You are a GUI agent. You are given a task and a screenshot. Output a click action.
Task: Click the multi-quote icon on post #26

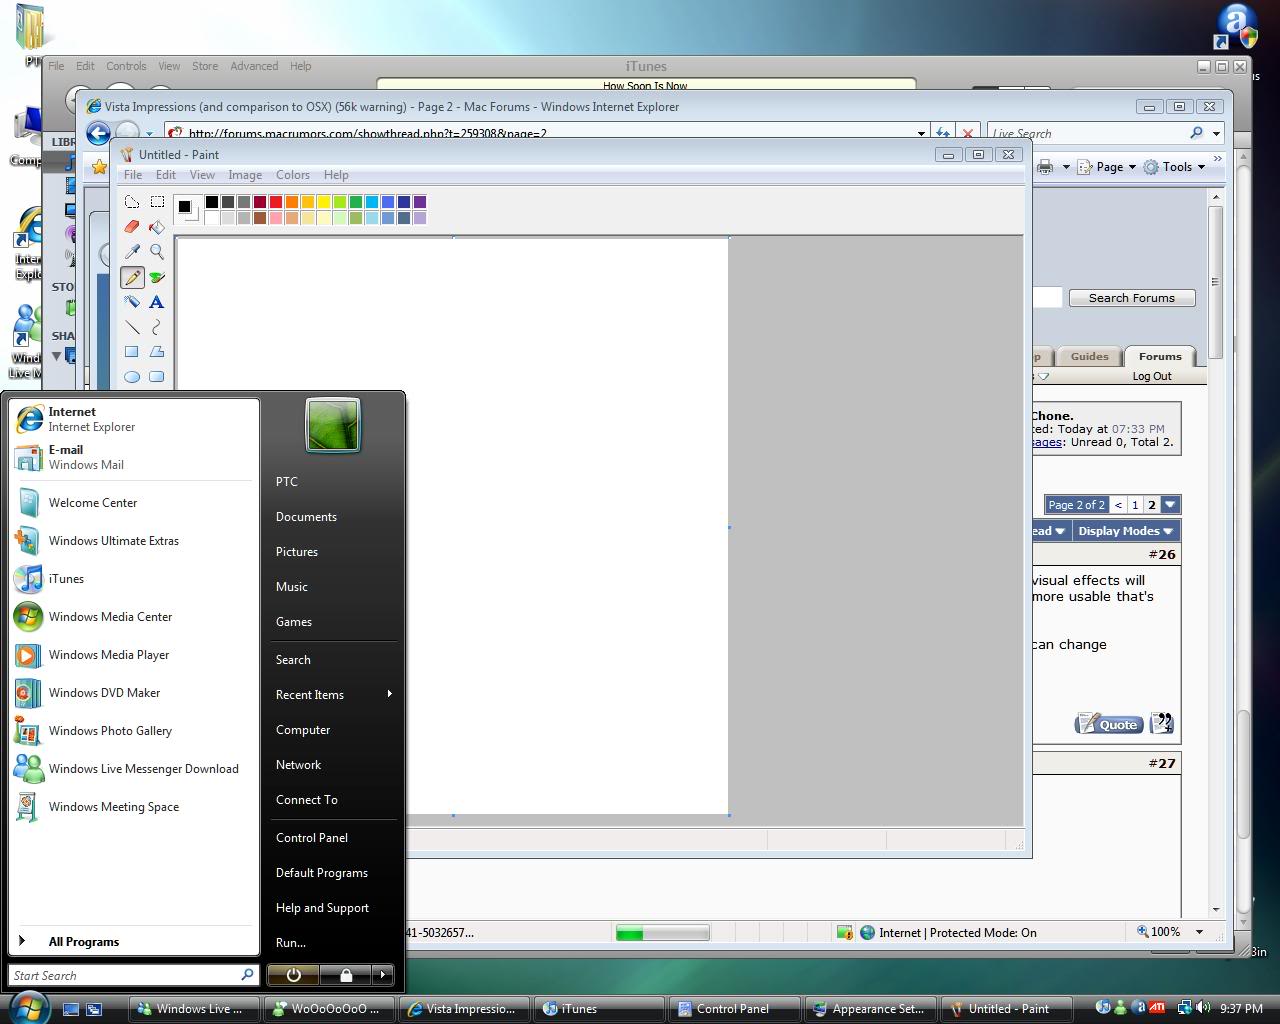click(1161, 723)
